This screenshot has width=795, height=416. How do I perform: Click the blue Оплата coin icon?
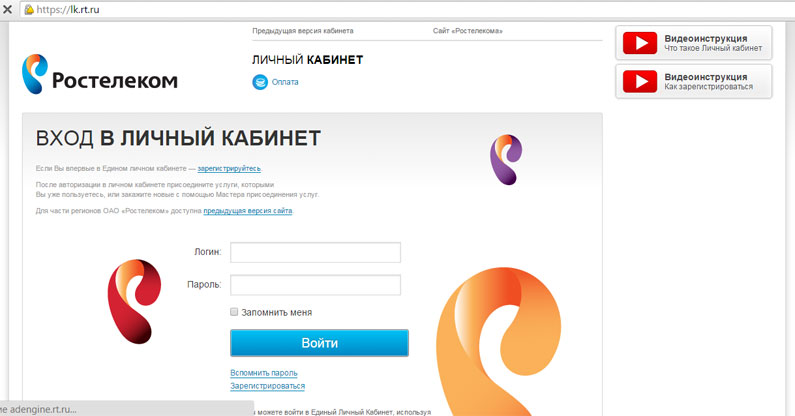pyautogui.click(x=260, y=82)
